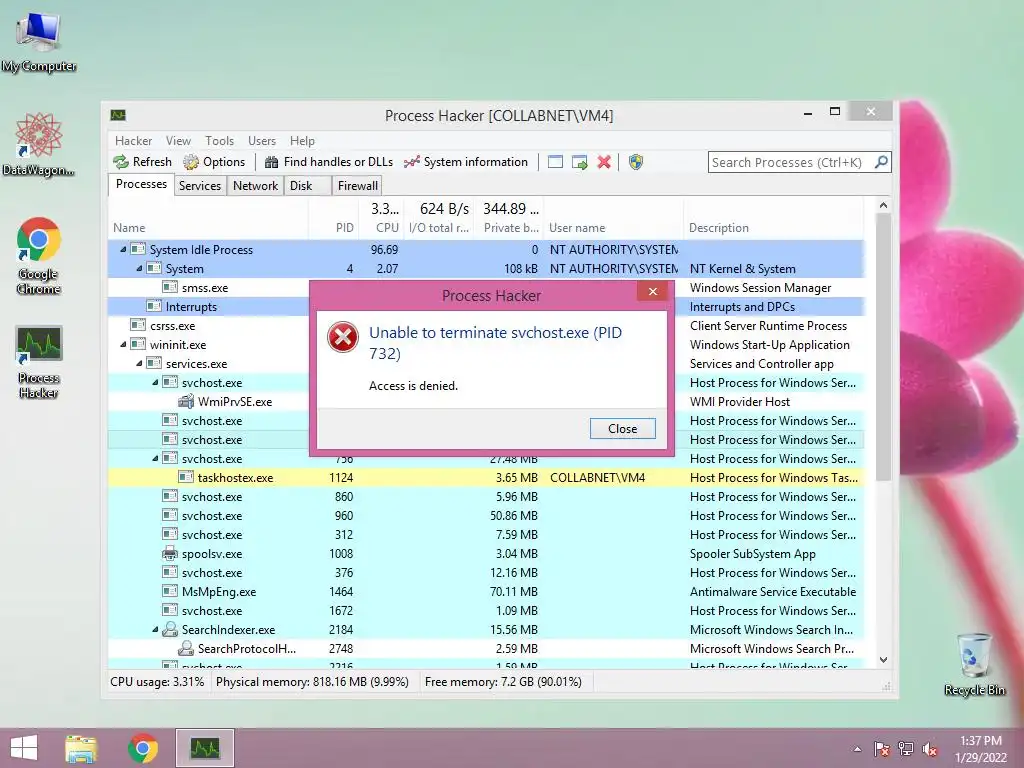1024x768 pixels.
Task: Click the scrollbar up arrow
Action: tap(884, 205)
